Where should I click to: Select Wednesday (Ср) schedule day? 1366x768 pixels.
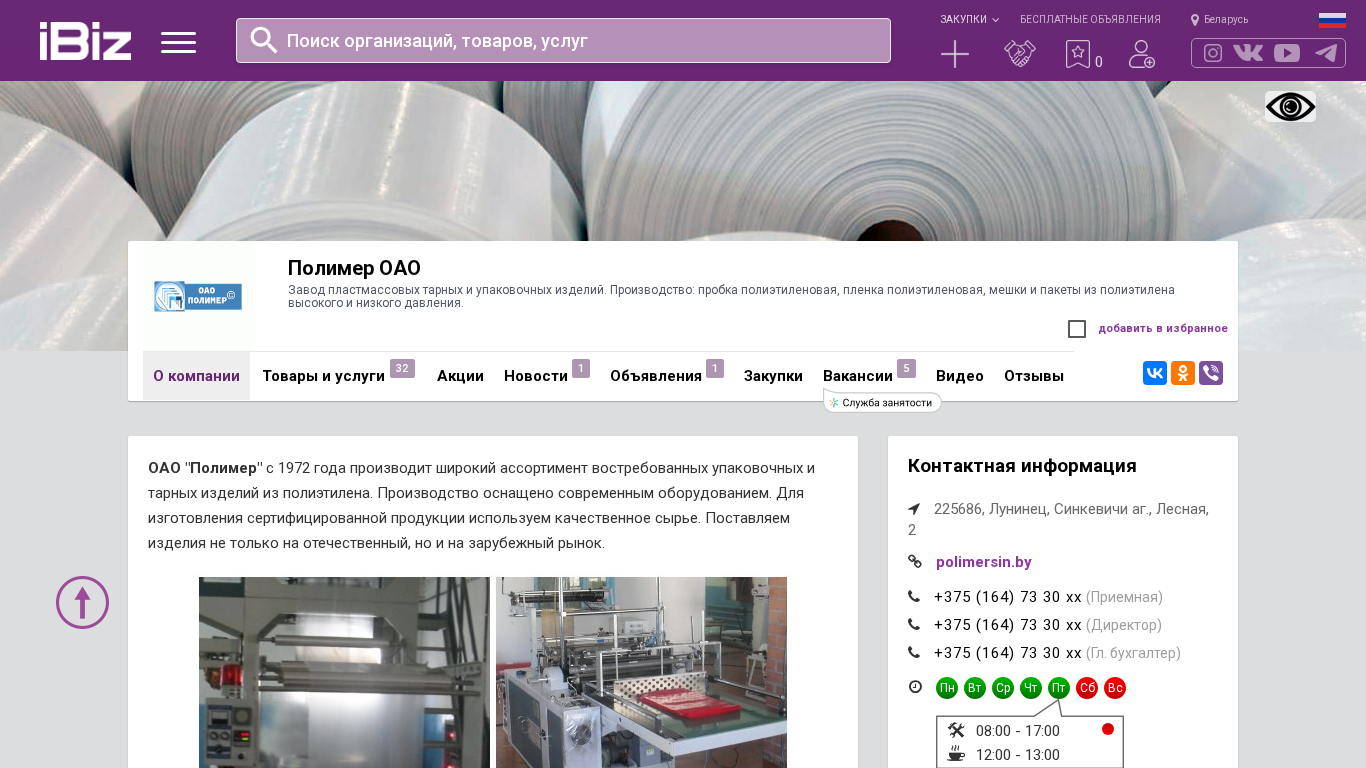tap(1003, 688)
